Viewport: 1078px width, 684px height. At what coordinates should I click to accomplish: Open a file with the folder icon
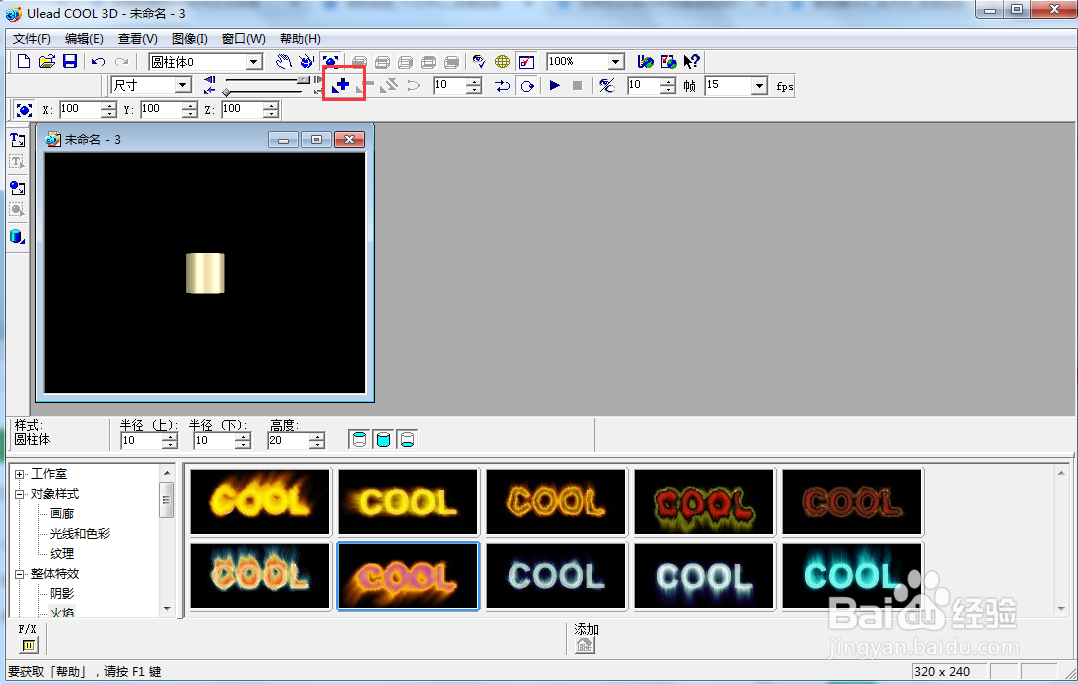coord(46,62)
